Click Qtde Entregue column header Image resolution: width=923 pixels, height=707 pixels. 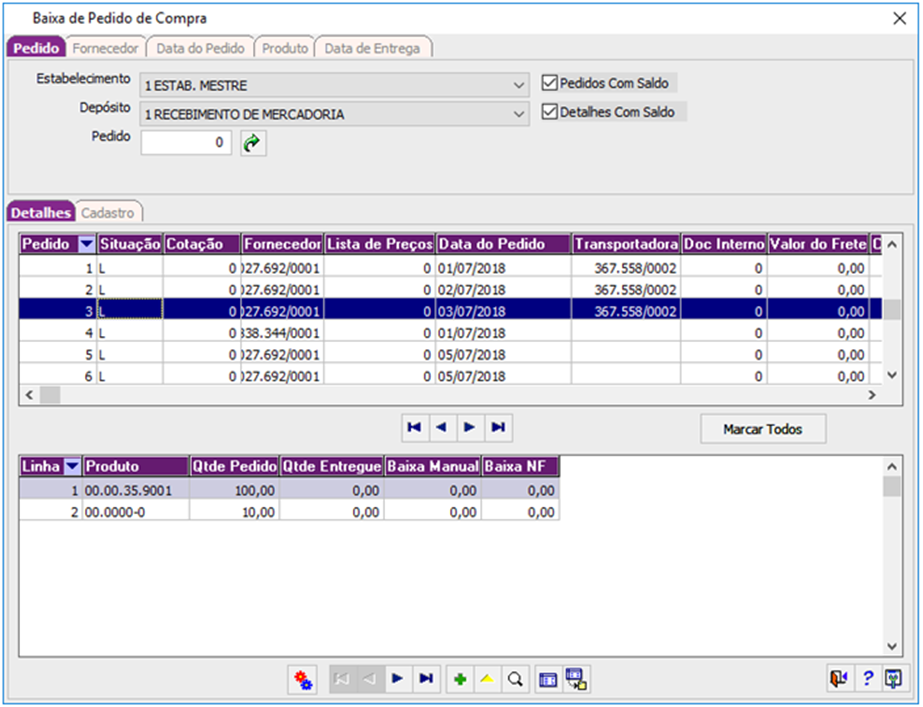click(x=331, y=467)
